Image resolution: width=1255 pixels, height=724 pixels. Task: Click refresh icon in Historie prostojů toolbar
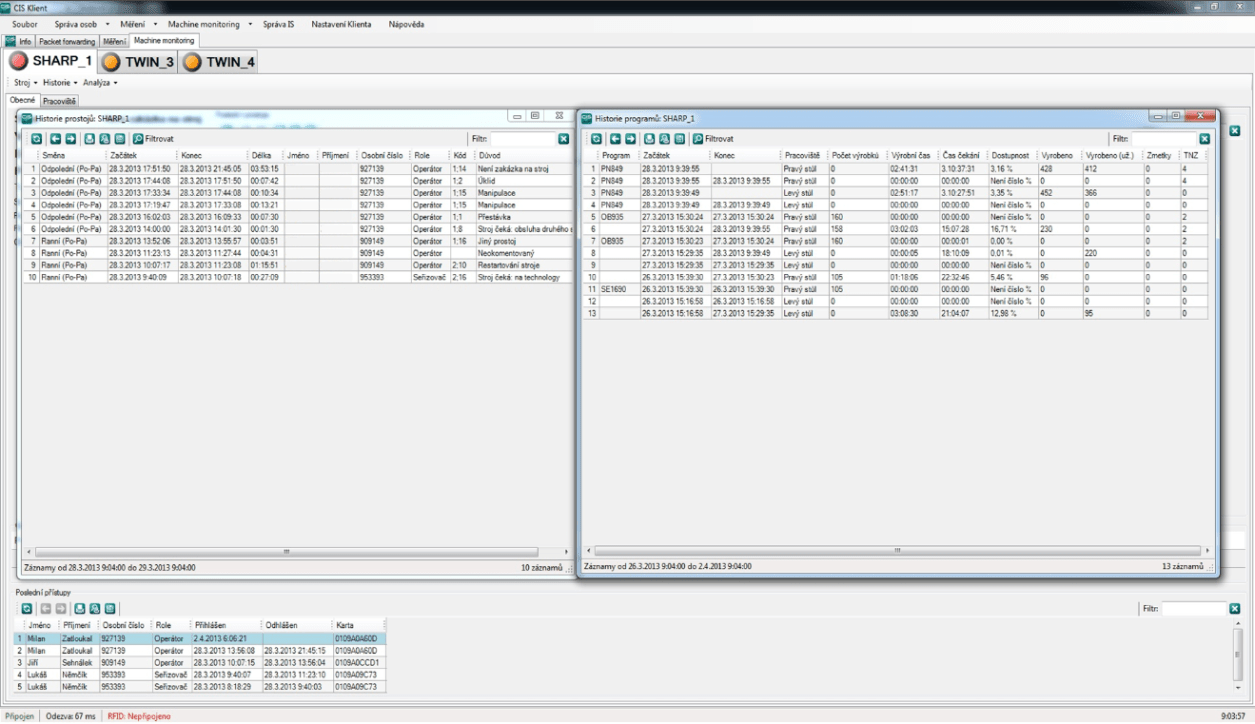[x=37, y=139]
